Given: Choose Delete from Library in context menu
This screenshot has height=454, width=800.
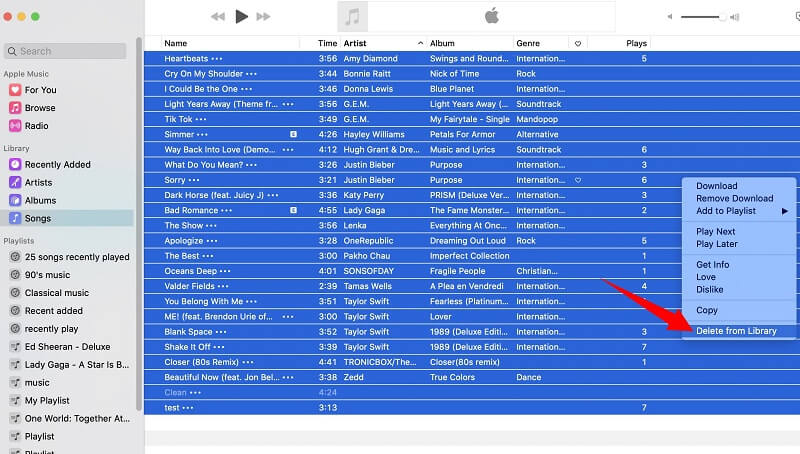Looking at the screenshot, I should point(736,331).
